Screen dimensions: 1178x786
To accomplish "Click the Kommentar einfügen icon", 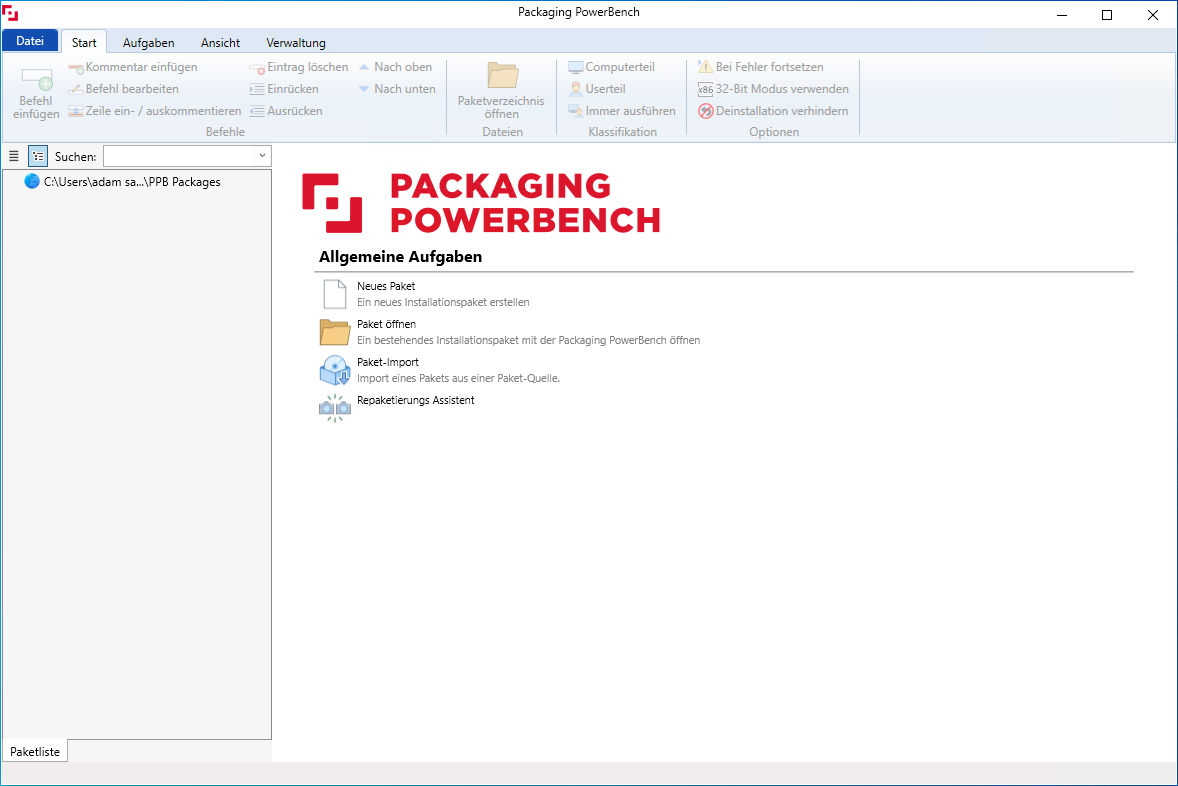I will point(76,68).
